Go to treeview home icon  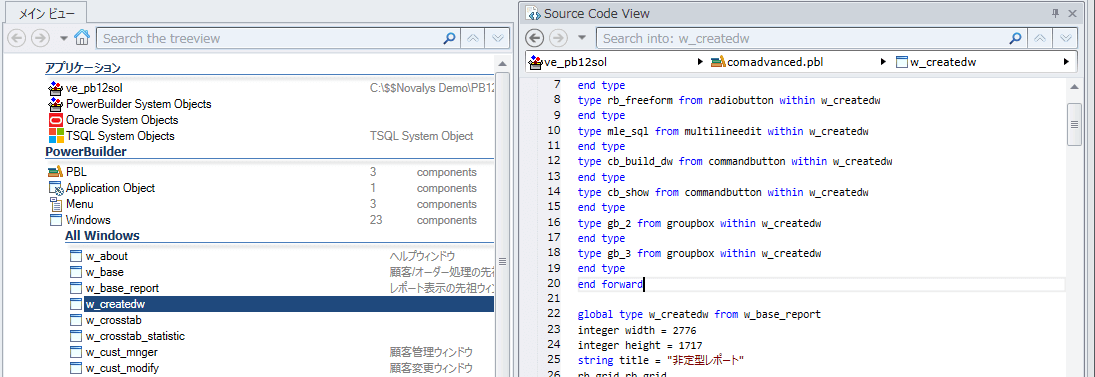(82, 38)
